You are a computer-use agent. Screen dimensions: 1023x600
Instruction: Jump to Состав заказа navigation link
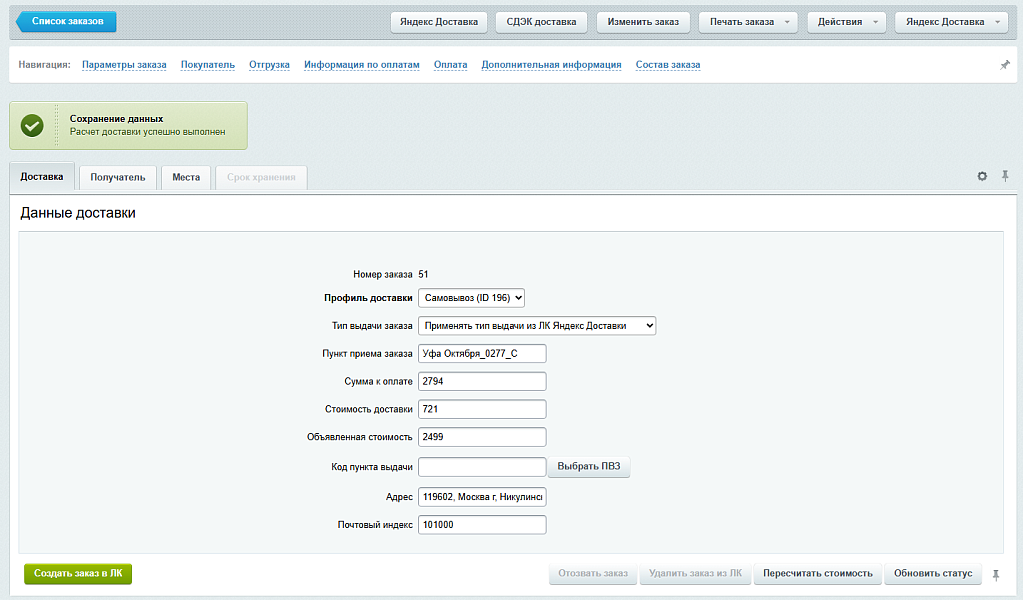coord(667,65)
